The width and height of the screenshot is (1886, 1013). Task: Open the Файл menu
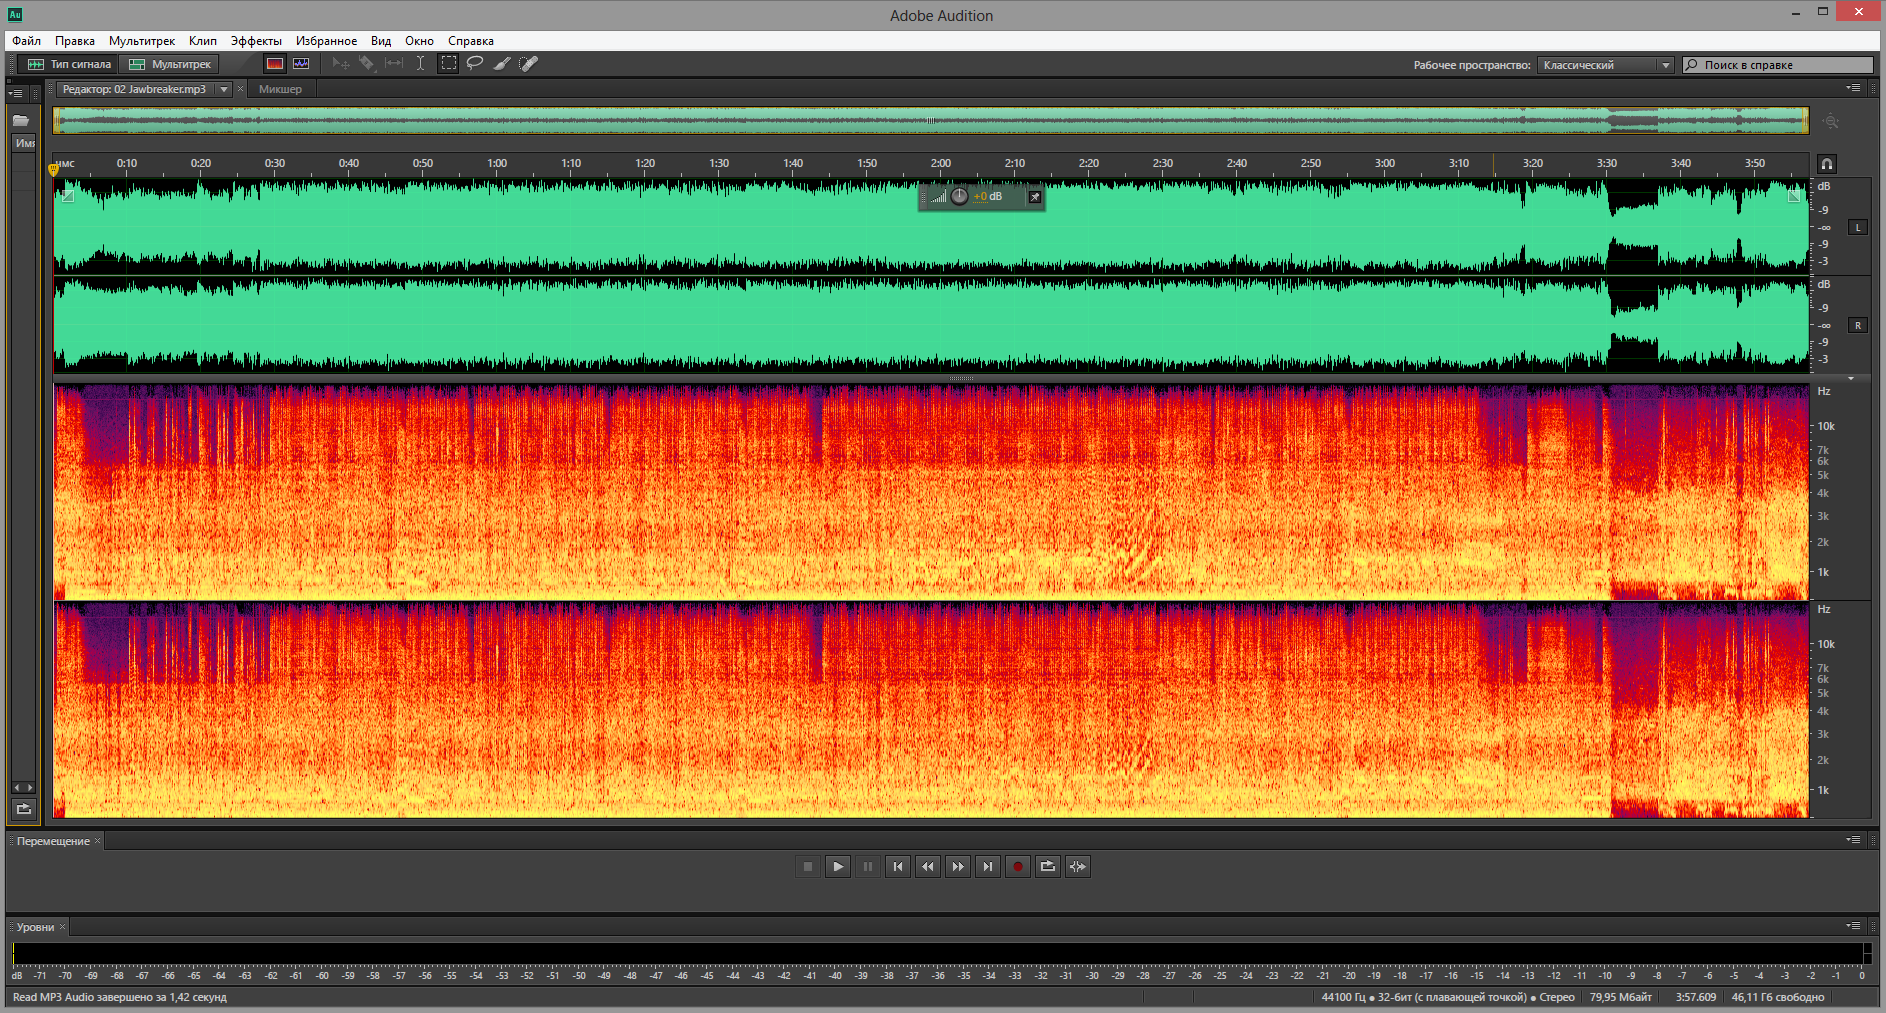coord(27,41)
